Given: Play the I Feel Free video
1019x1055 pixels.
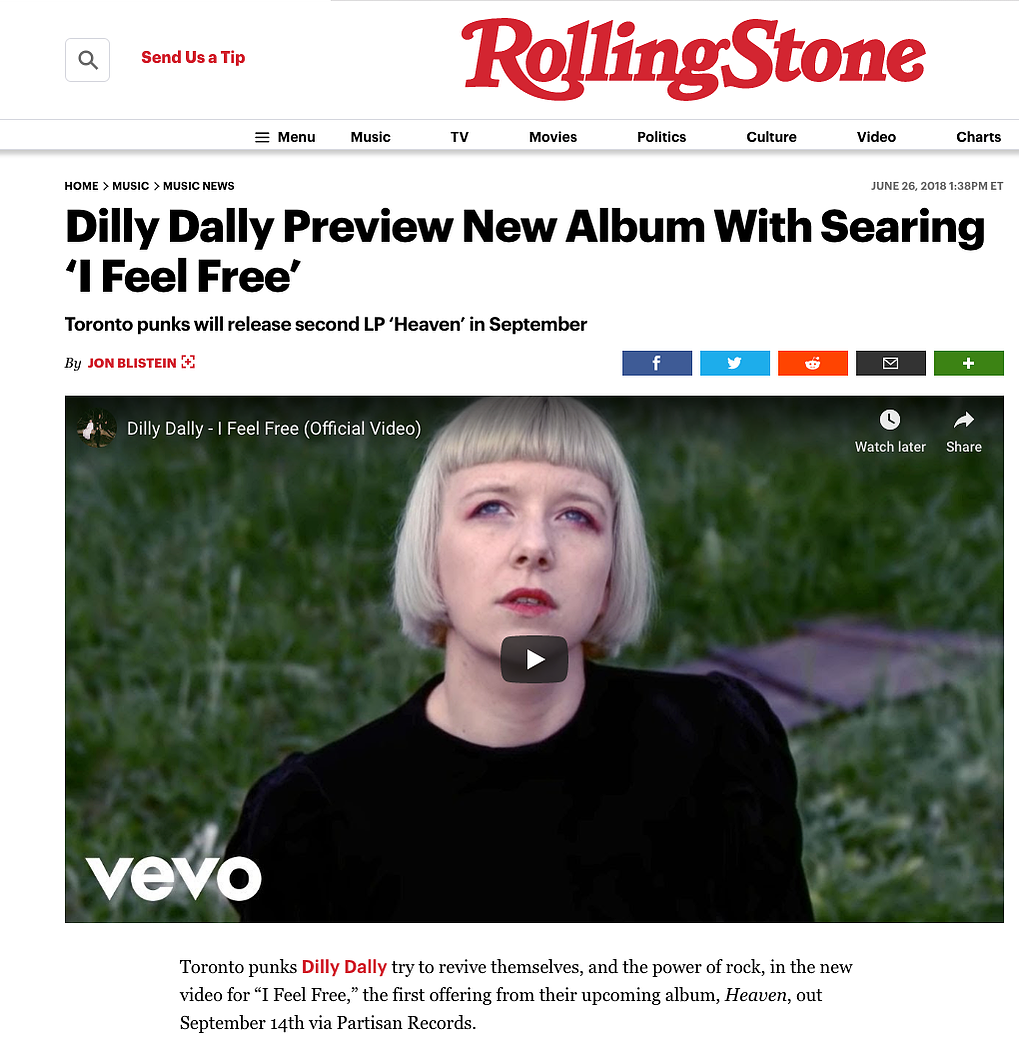Looking at the screenshot, I should point(534,659).
